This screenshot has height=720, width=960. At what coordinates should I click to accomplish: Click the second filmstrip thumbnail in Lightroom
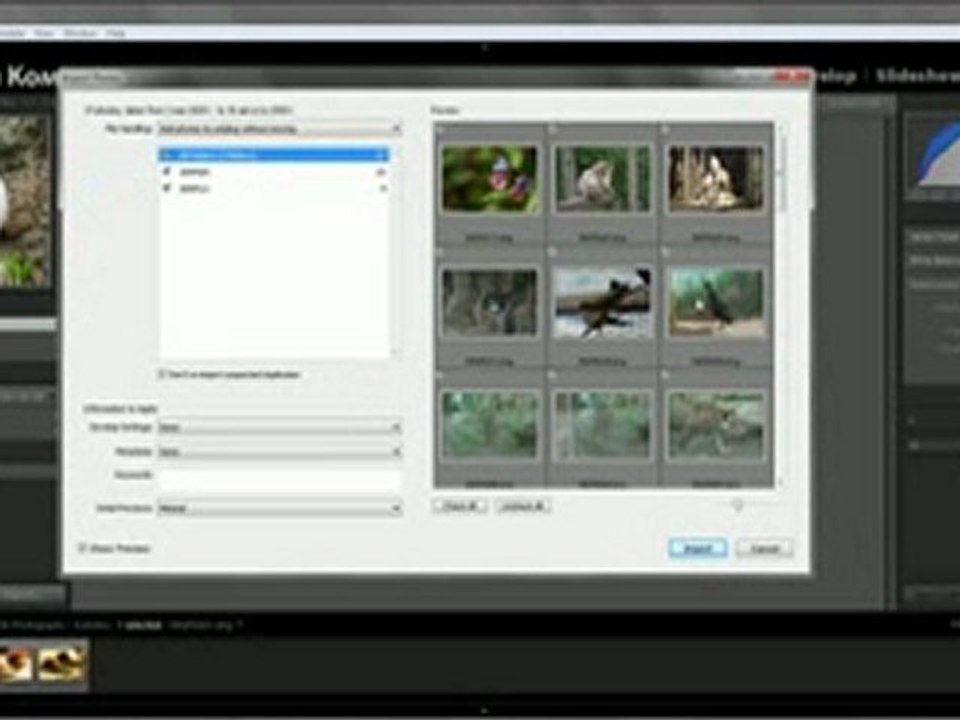60,663
